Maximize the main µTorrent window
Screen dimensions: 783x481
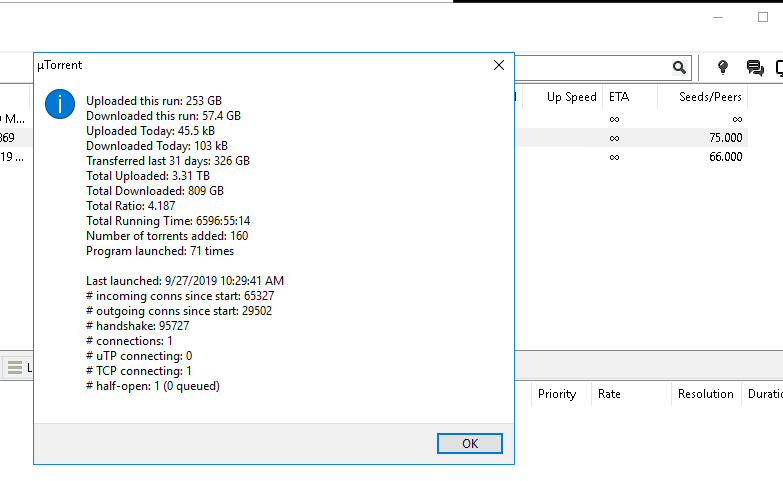tap(763, 17)
